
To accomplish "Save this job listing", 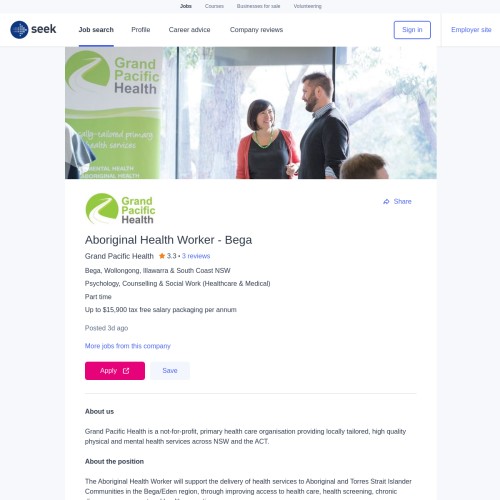I will pyautogui.click(x=170, y=371).
